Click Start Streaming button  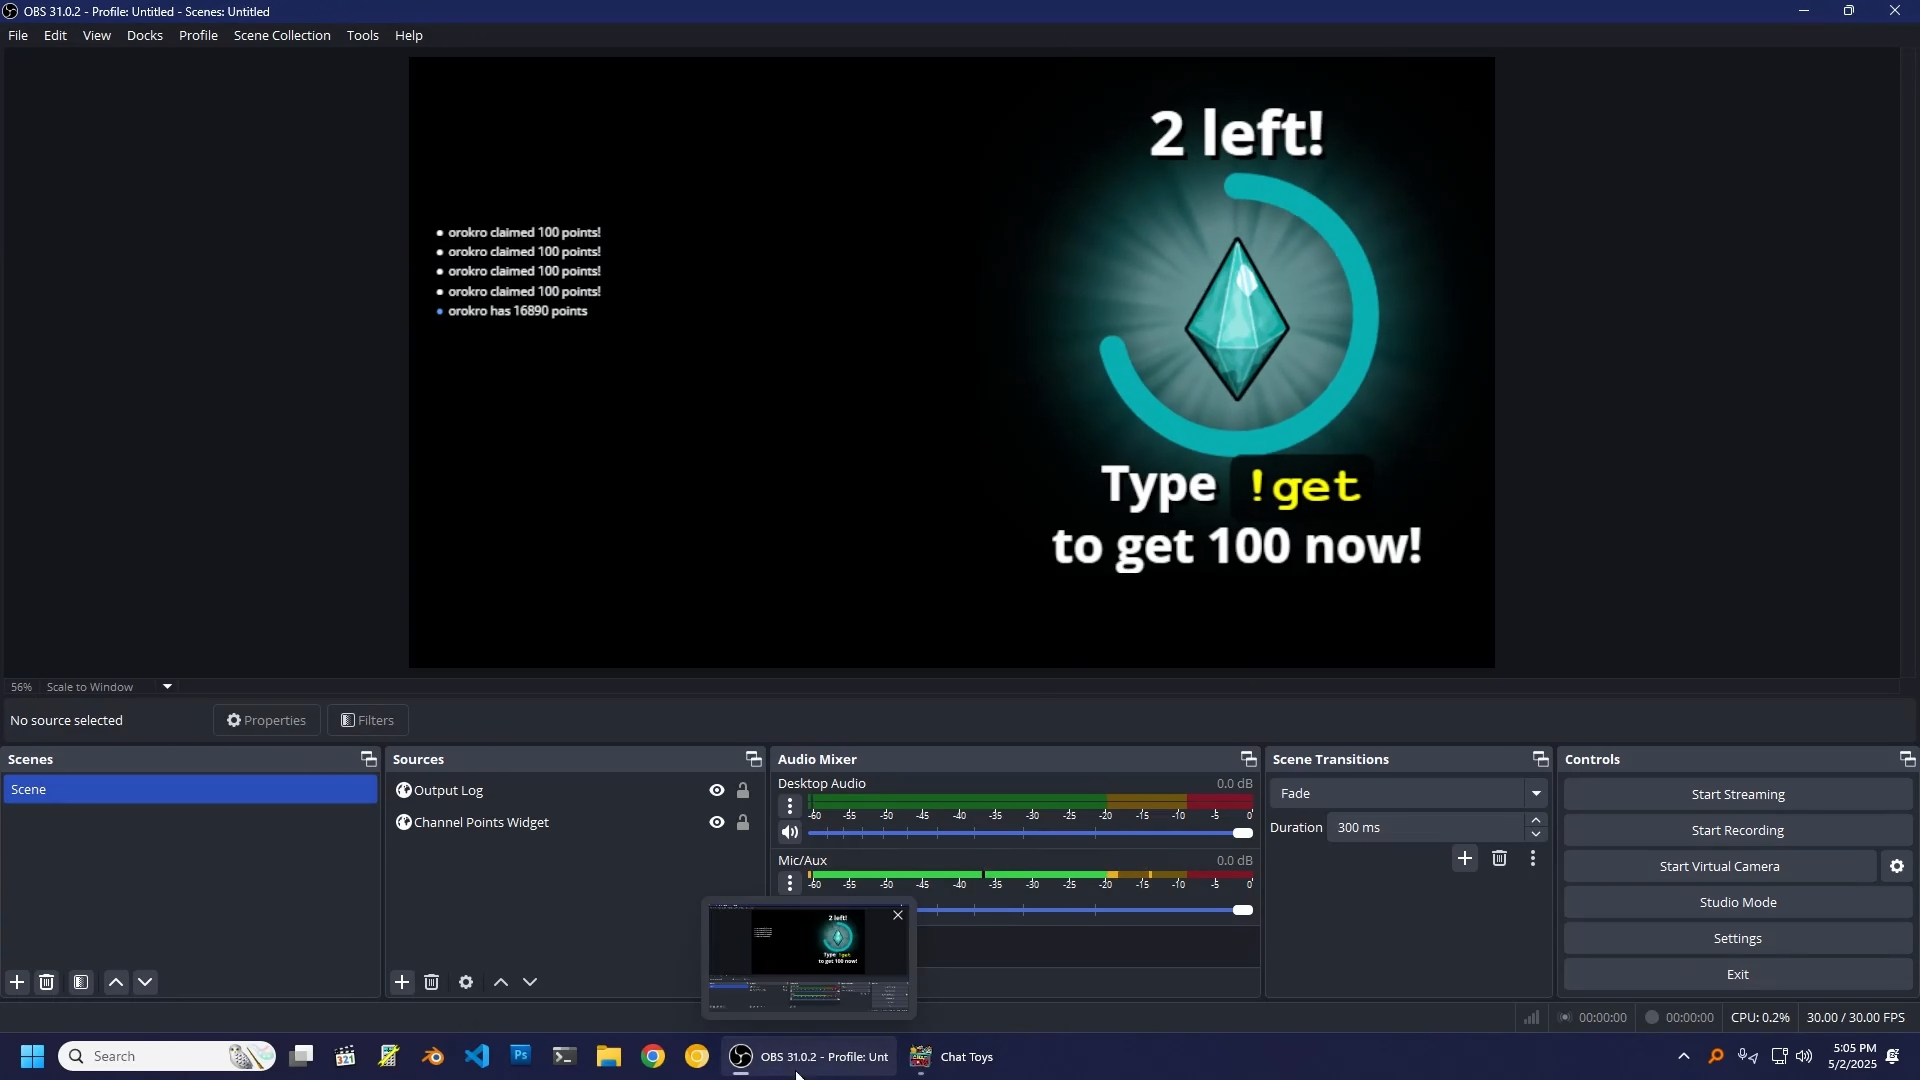pyautogui.click(x=1738, y=796)
